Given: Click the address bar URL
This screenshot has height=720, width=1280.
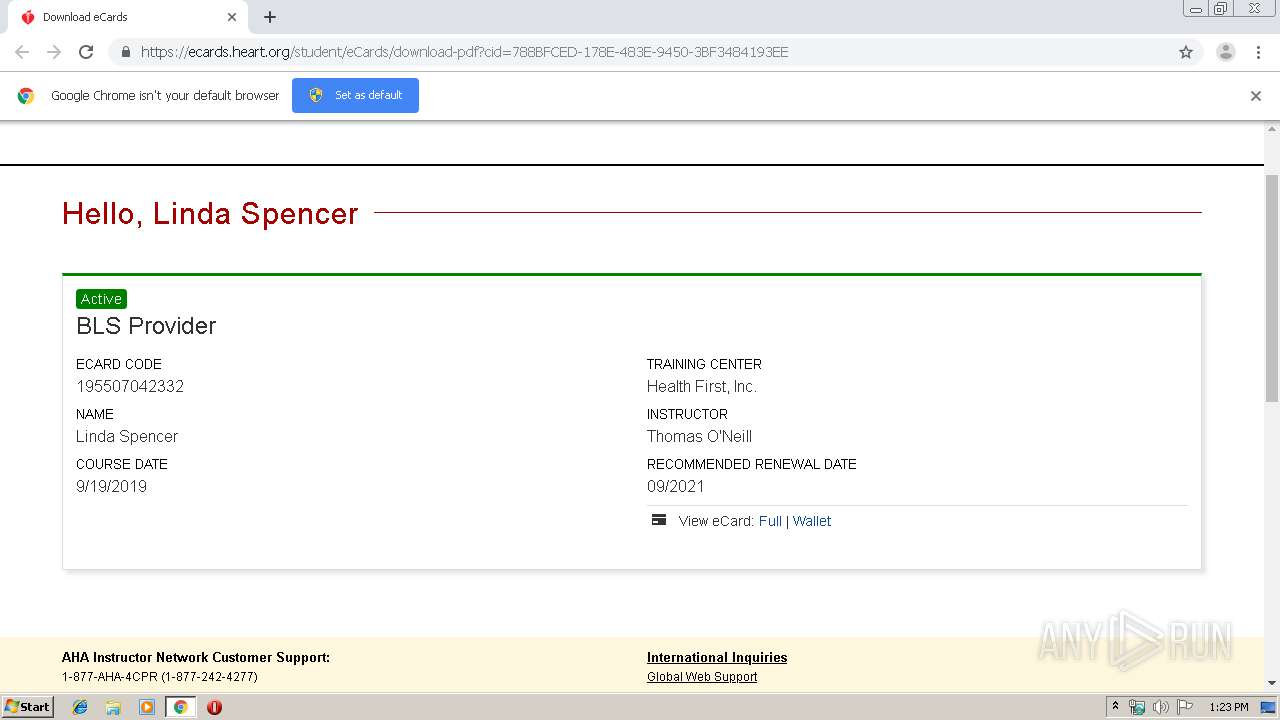Looking at the screenshot, I should (464, 52).
